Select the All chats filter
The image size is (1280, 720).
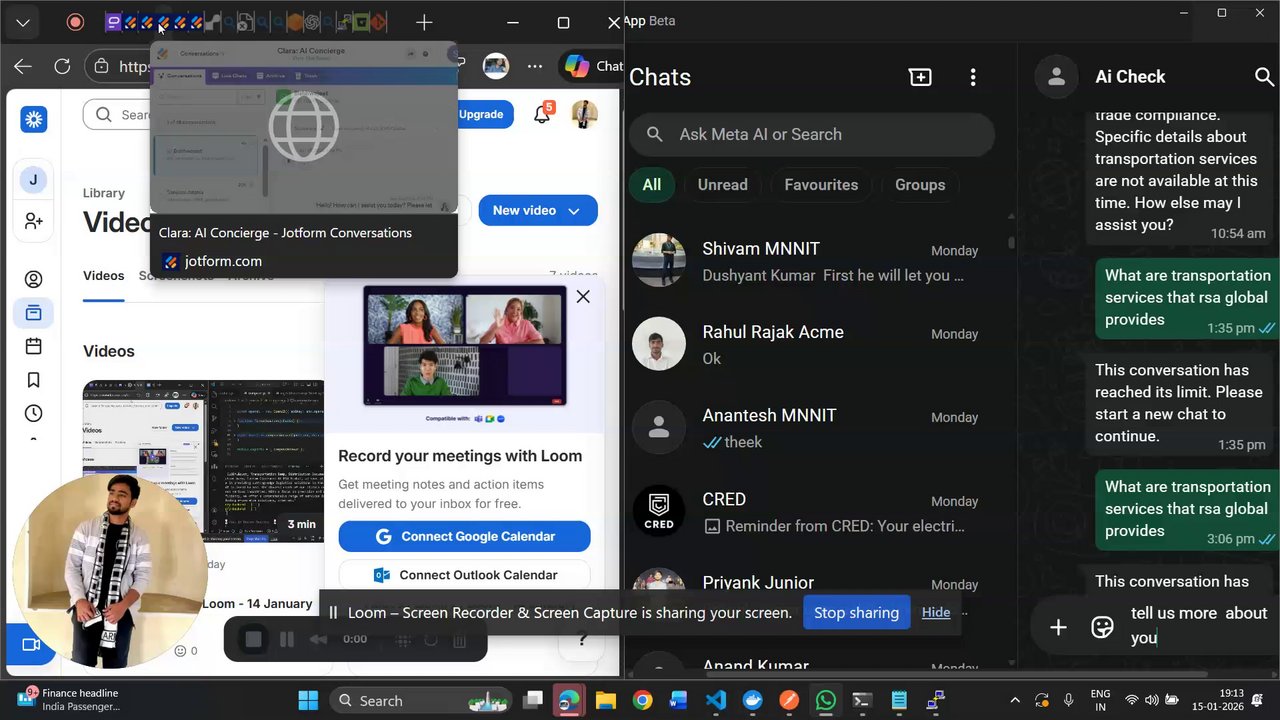point(652,185)
